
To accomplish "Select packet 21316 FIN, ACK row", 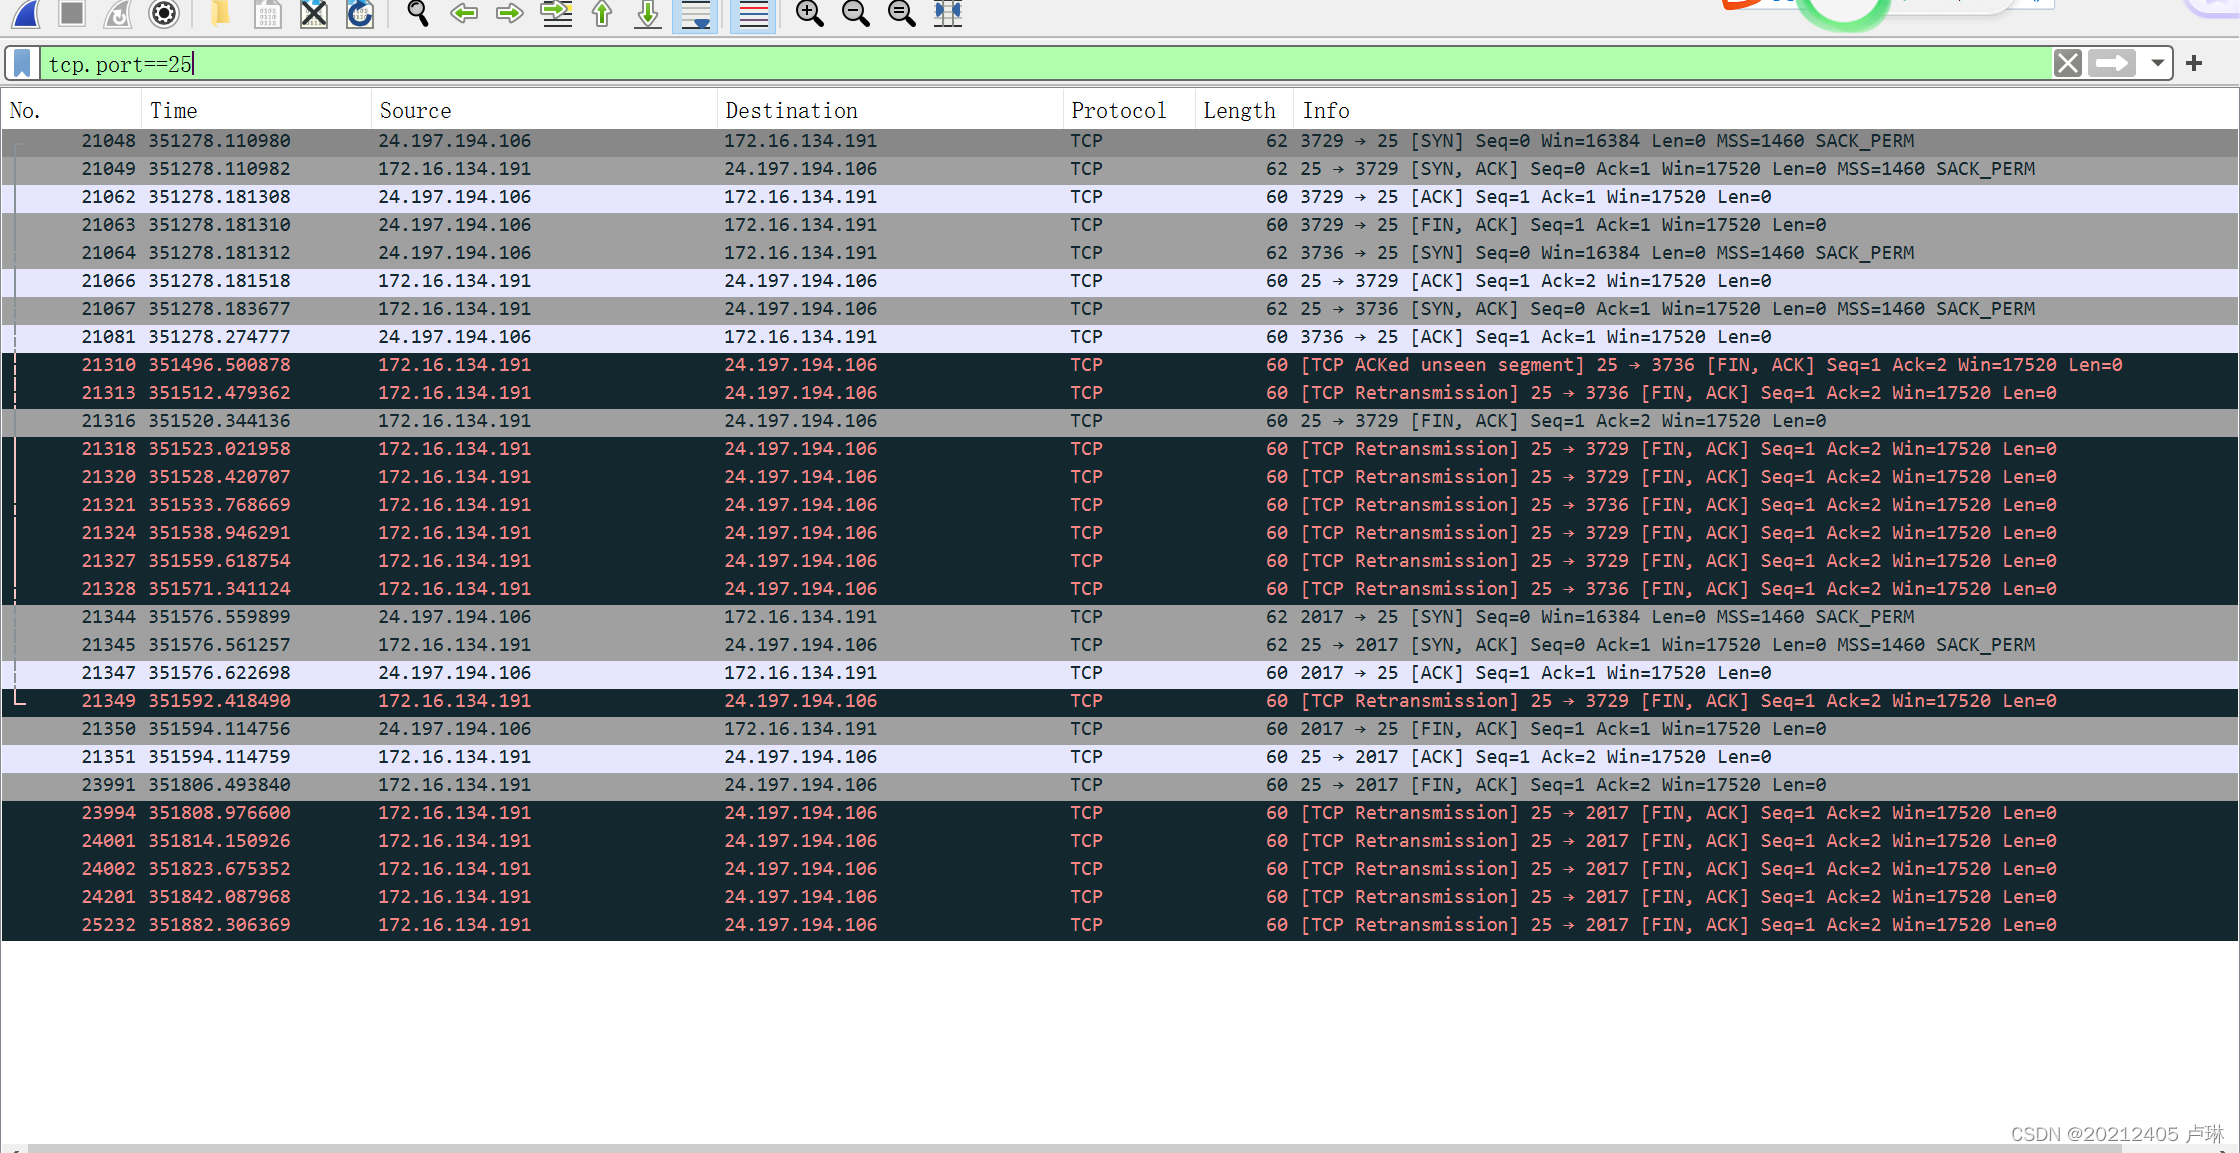I will coord(1120,421).
